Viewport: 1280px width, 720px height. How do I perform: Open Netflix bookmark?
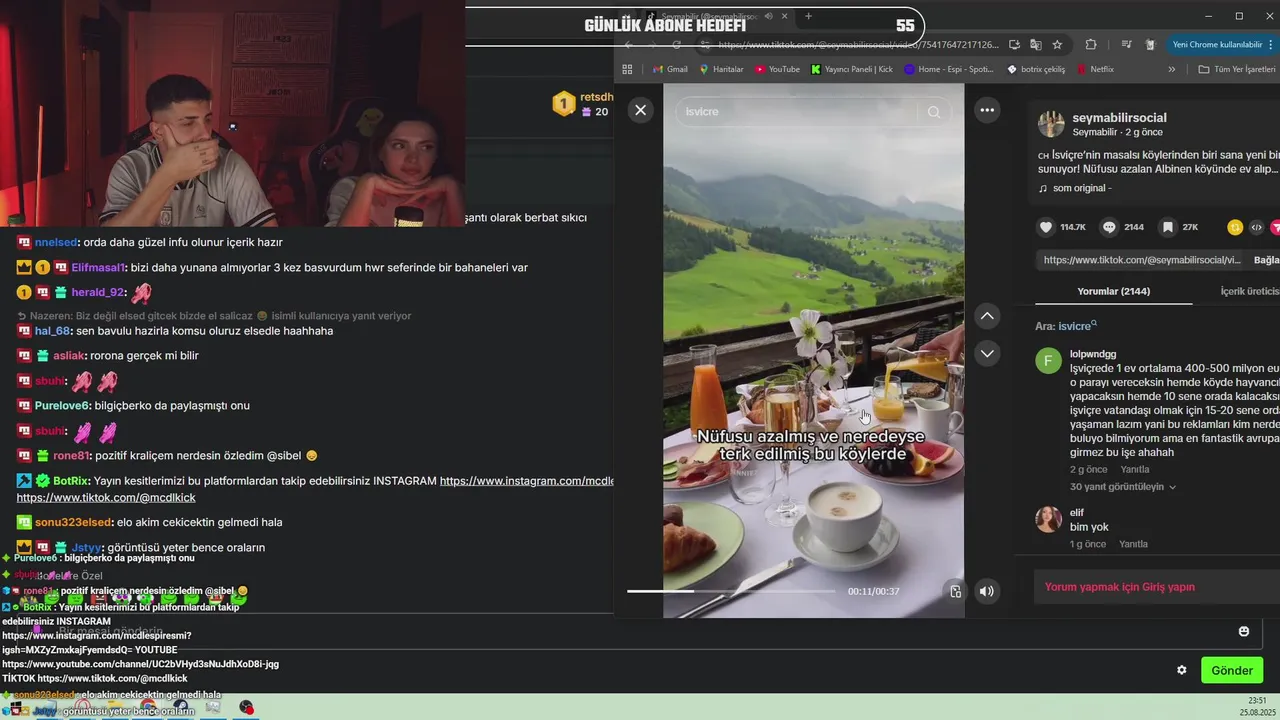(x=1095, y=69)
